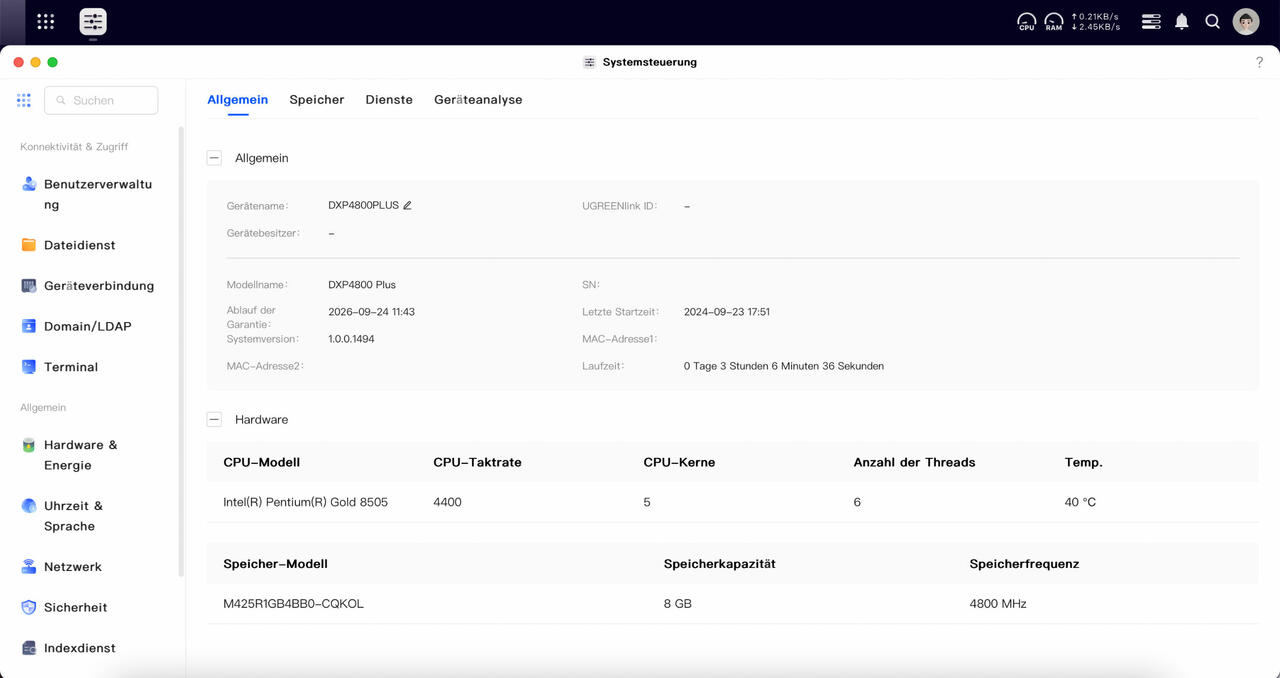
Task: Open Terminal settings in the sidebar
Action: point(60,367)
